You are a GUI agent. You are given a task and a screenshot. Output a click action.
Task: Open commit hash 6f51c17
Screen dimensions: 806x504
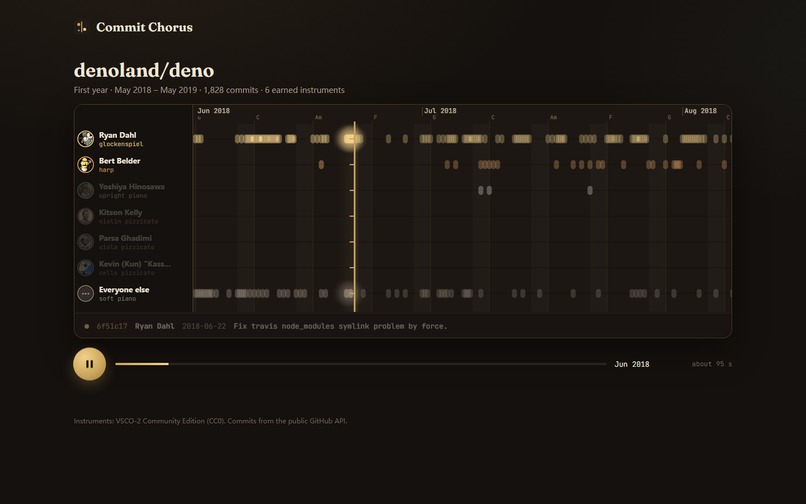tap(112, 326)
